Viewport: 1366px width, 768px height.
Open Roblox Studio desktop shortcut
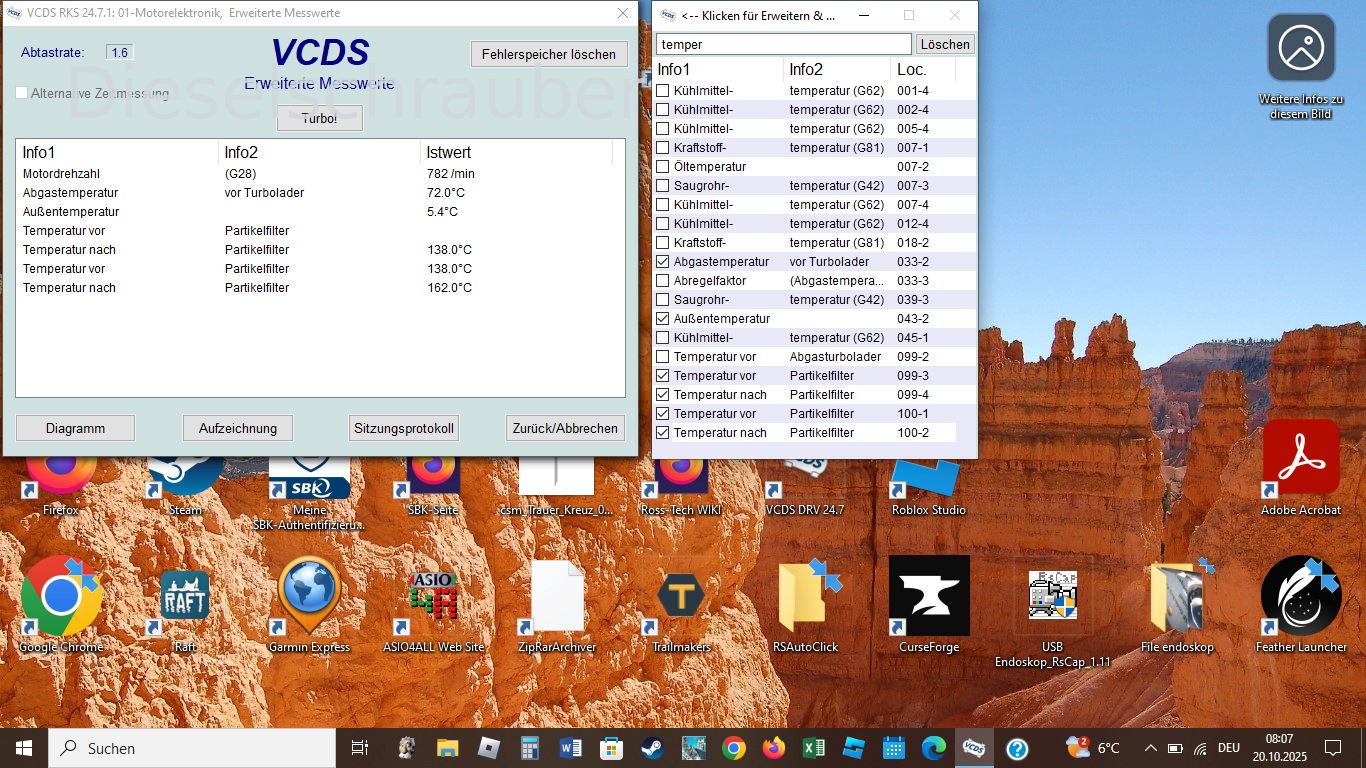(928, 478)
